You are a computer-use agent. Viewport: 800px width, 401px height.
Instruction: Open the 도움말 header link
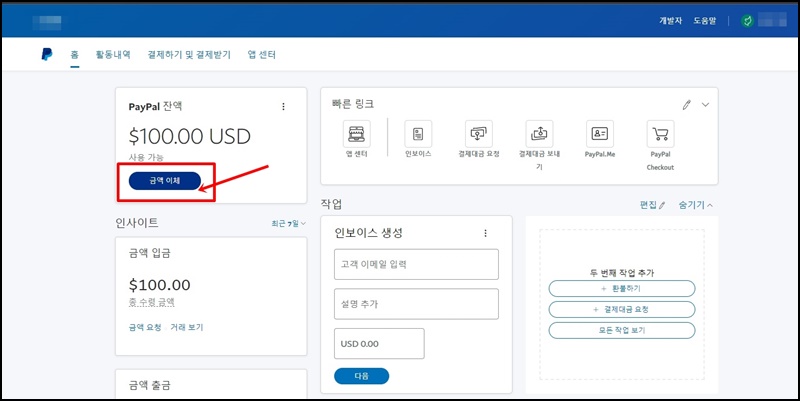coord(705,21)
